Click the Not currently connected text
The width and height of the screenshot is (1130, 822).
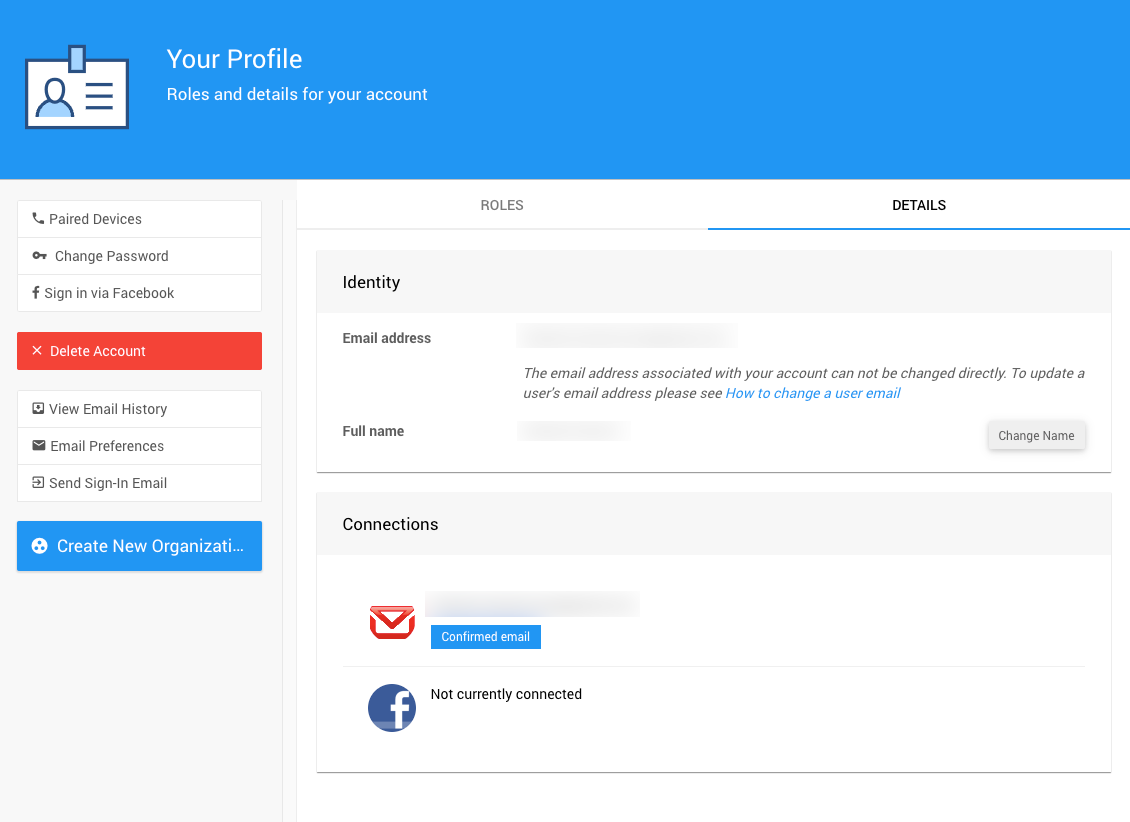click(506, 694)
